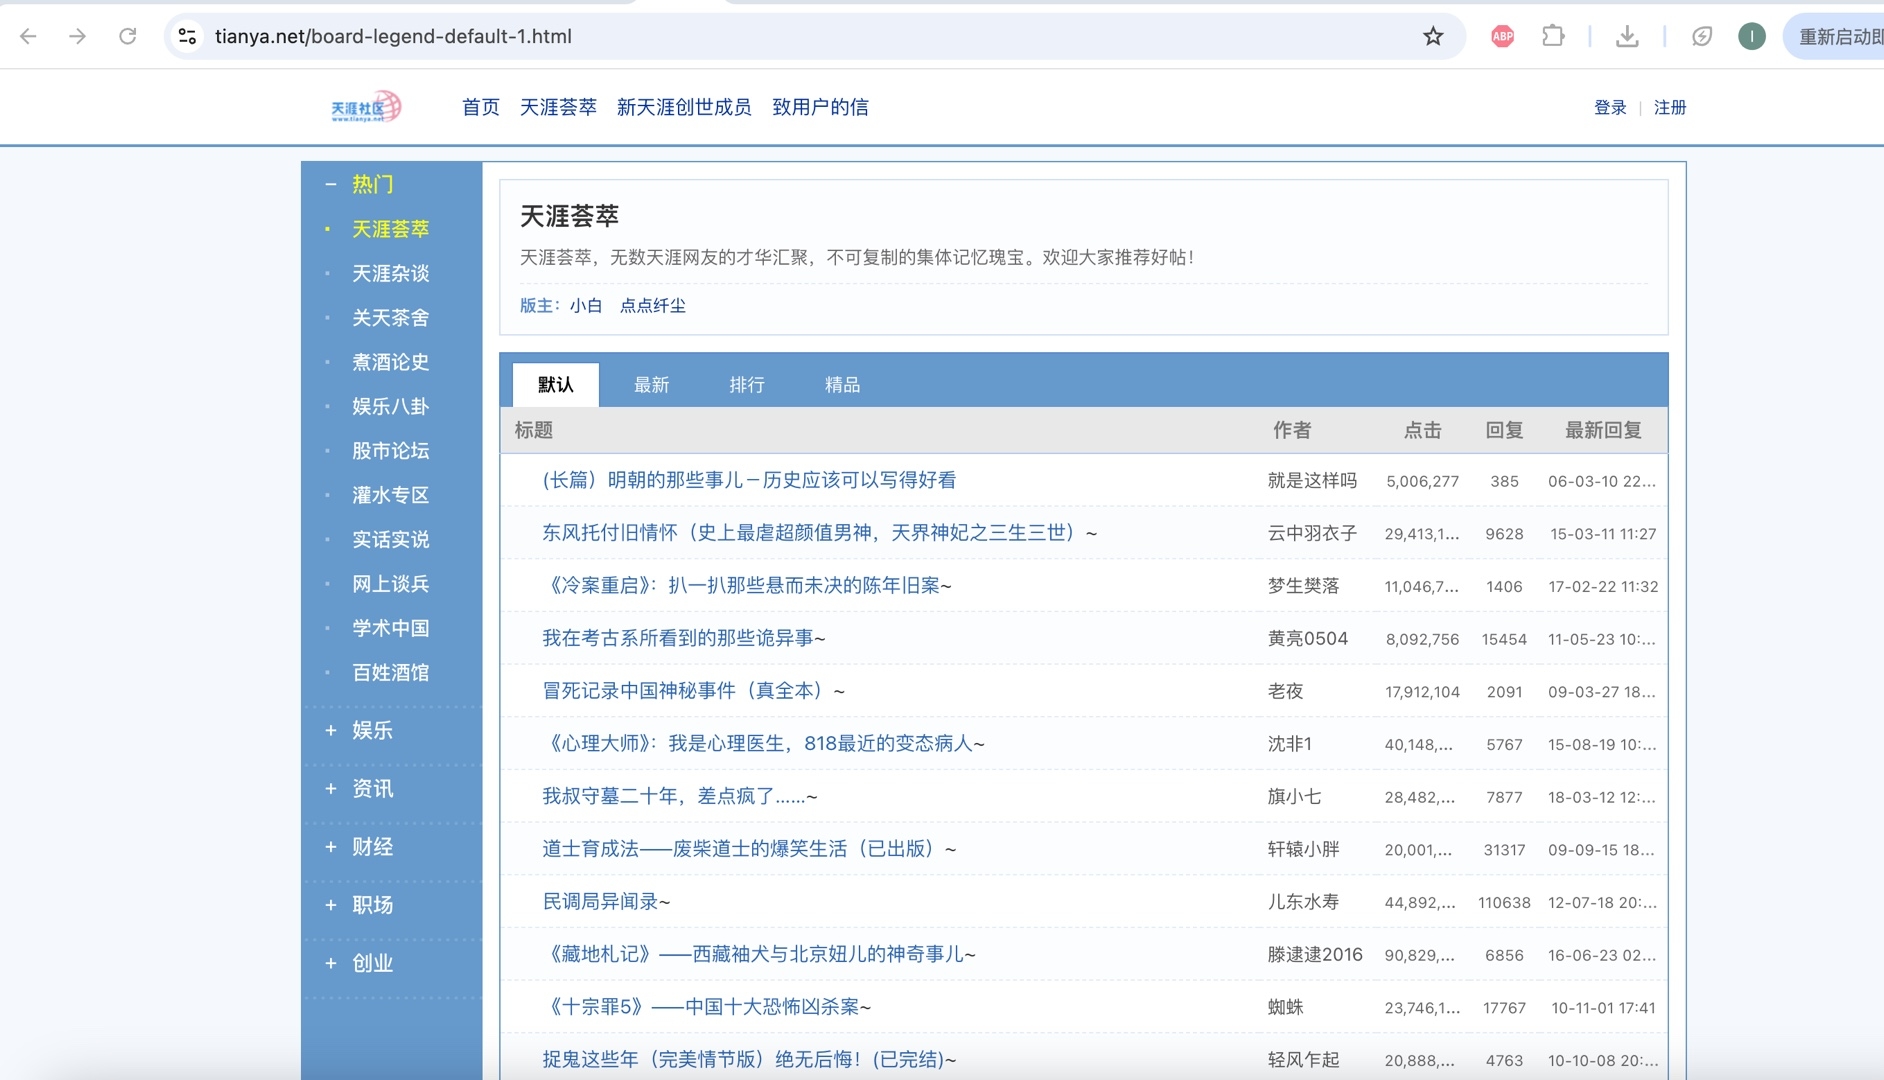This screenshot has height=1080, width=1884.
Task: Open 煮酒论史 board in sidebar
Action: 390,362
